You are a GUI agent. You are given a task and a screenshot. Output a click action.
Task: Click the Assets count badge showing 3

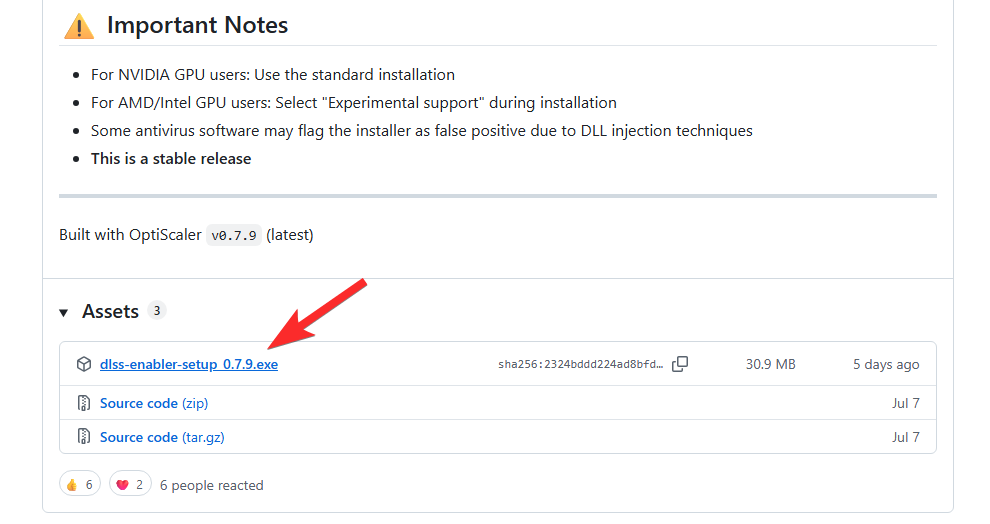tap(156, 311)
